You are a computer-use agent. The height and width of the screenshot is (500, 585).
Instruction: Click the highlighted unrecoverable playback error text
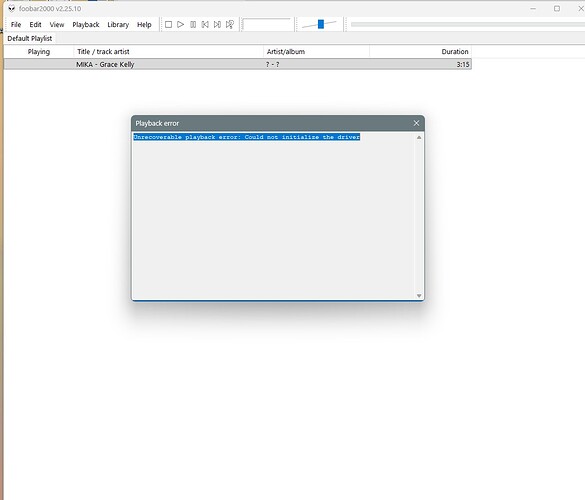pos(247,137)
